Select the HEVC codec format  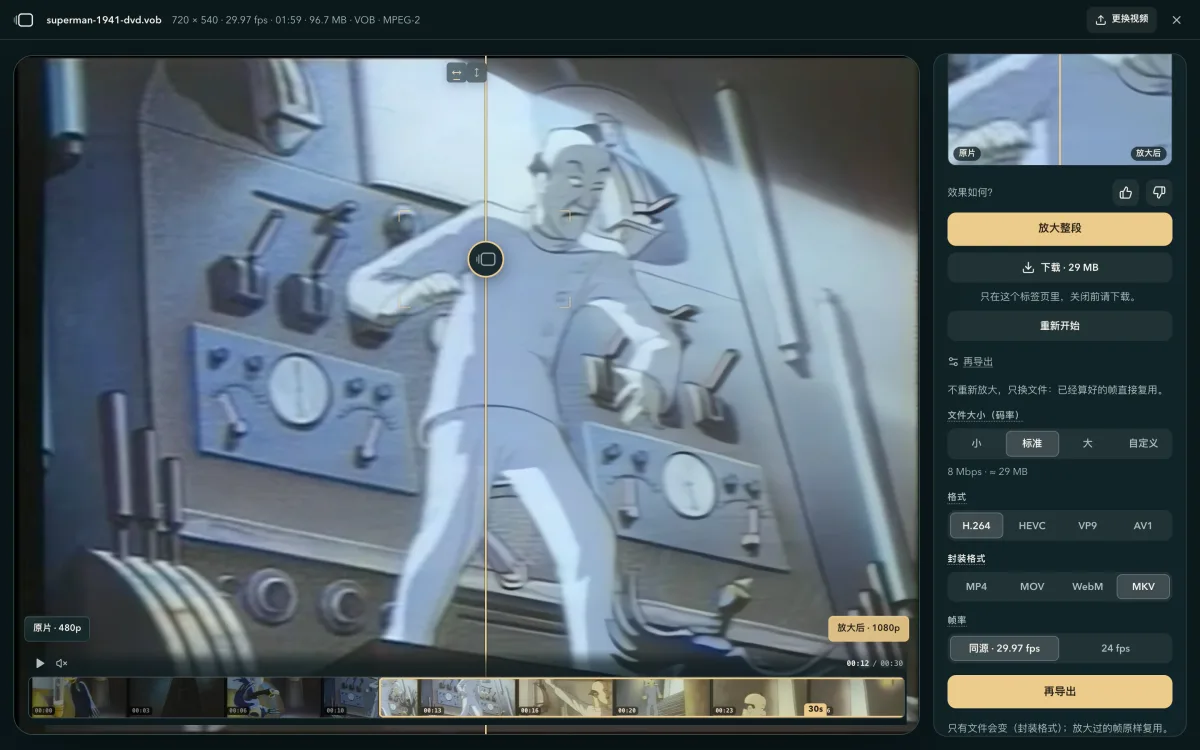[1032, 525]
